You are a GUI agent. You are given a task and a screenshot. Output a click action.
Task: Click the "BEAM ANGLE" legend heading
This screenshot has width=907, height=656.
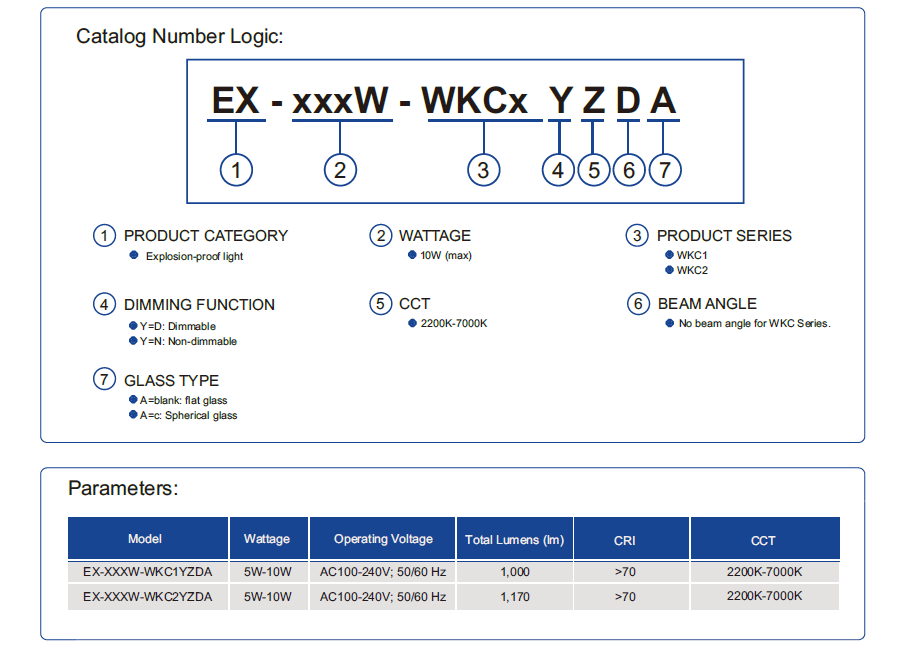coord(707,304)
